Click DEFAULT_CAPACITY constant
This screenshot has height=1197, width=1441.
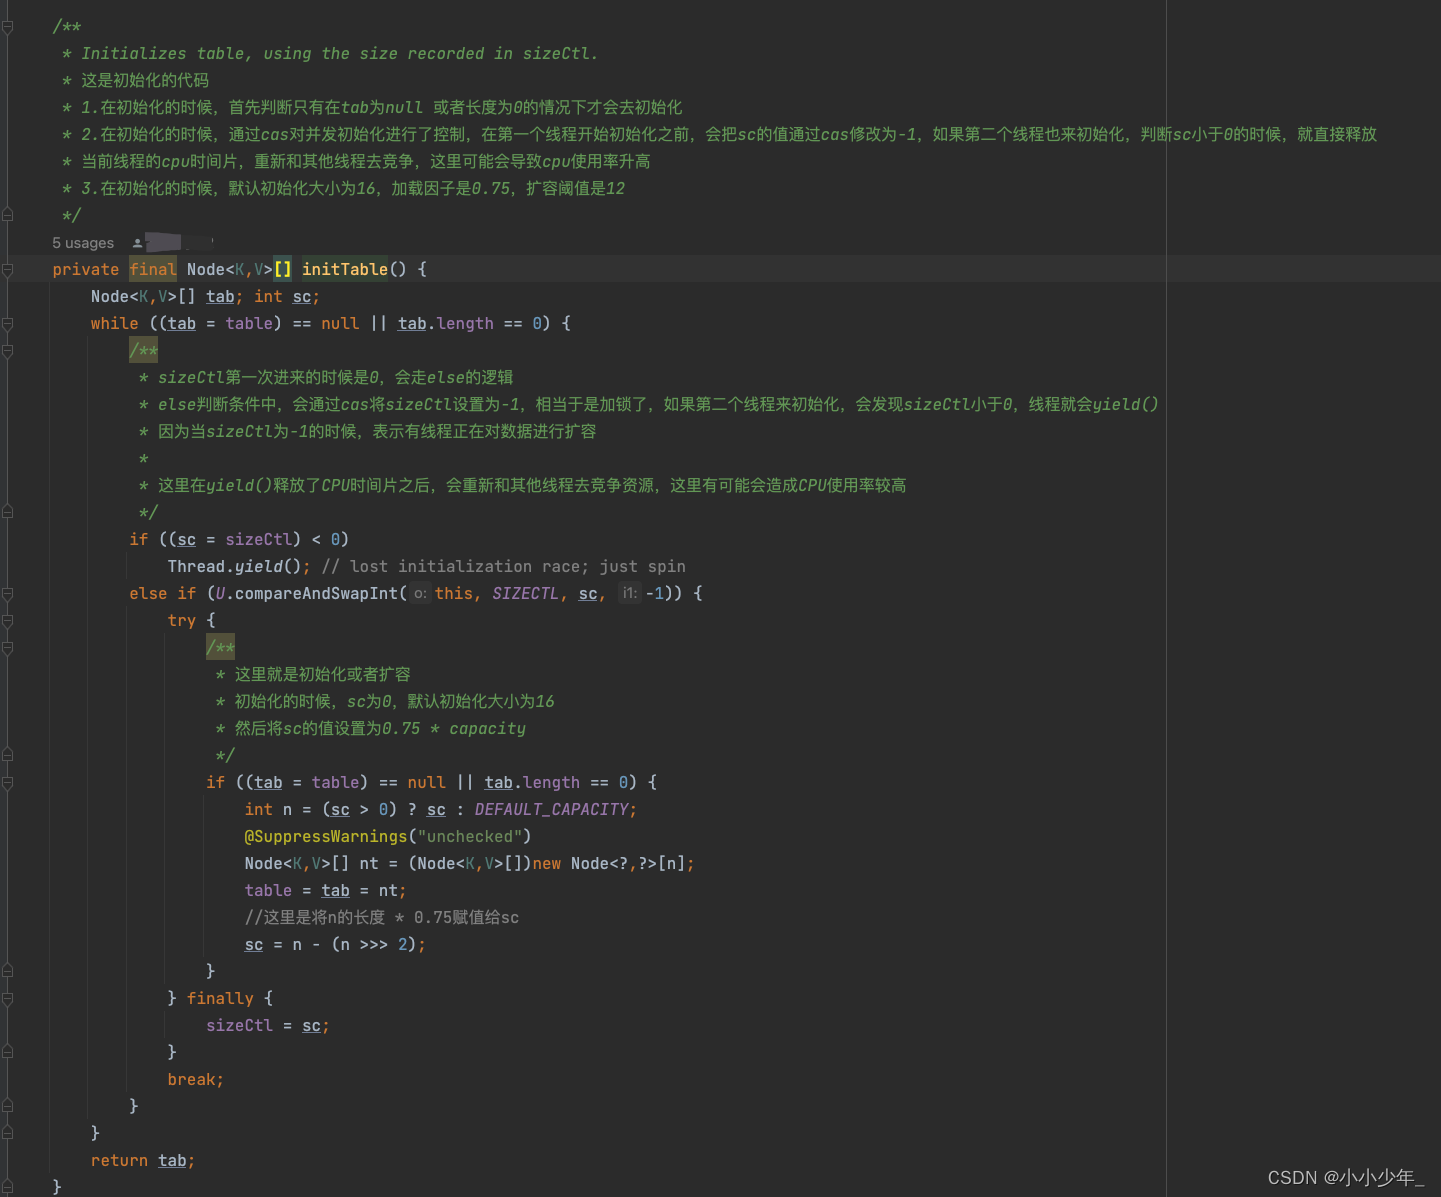tap(552, 809)
